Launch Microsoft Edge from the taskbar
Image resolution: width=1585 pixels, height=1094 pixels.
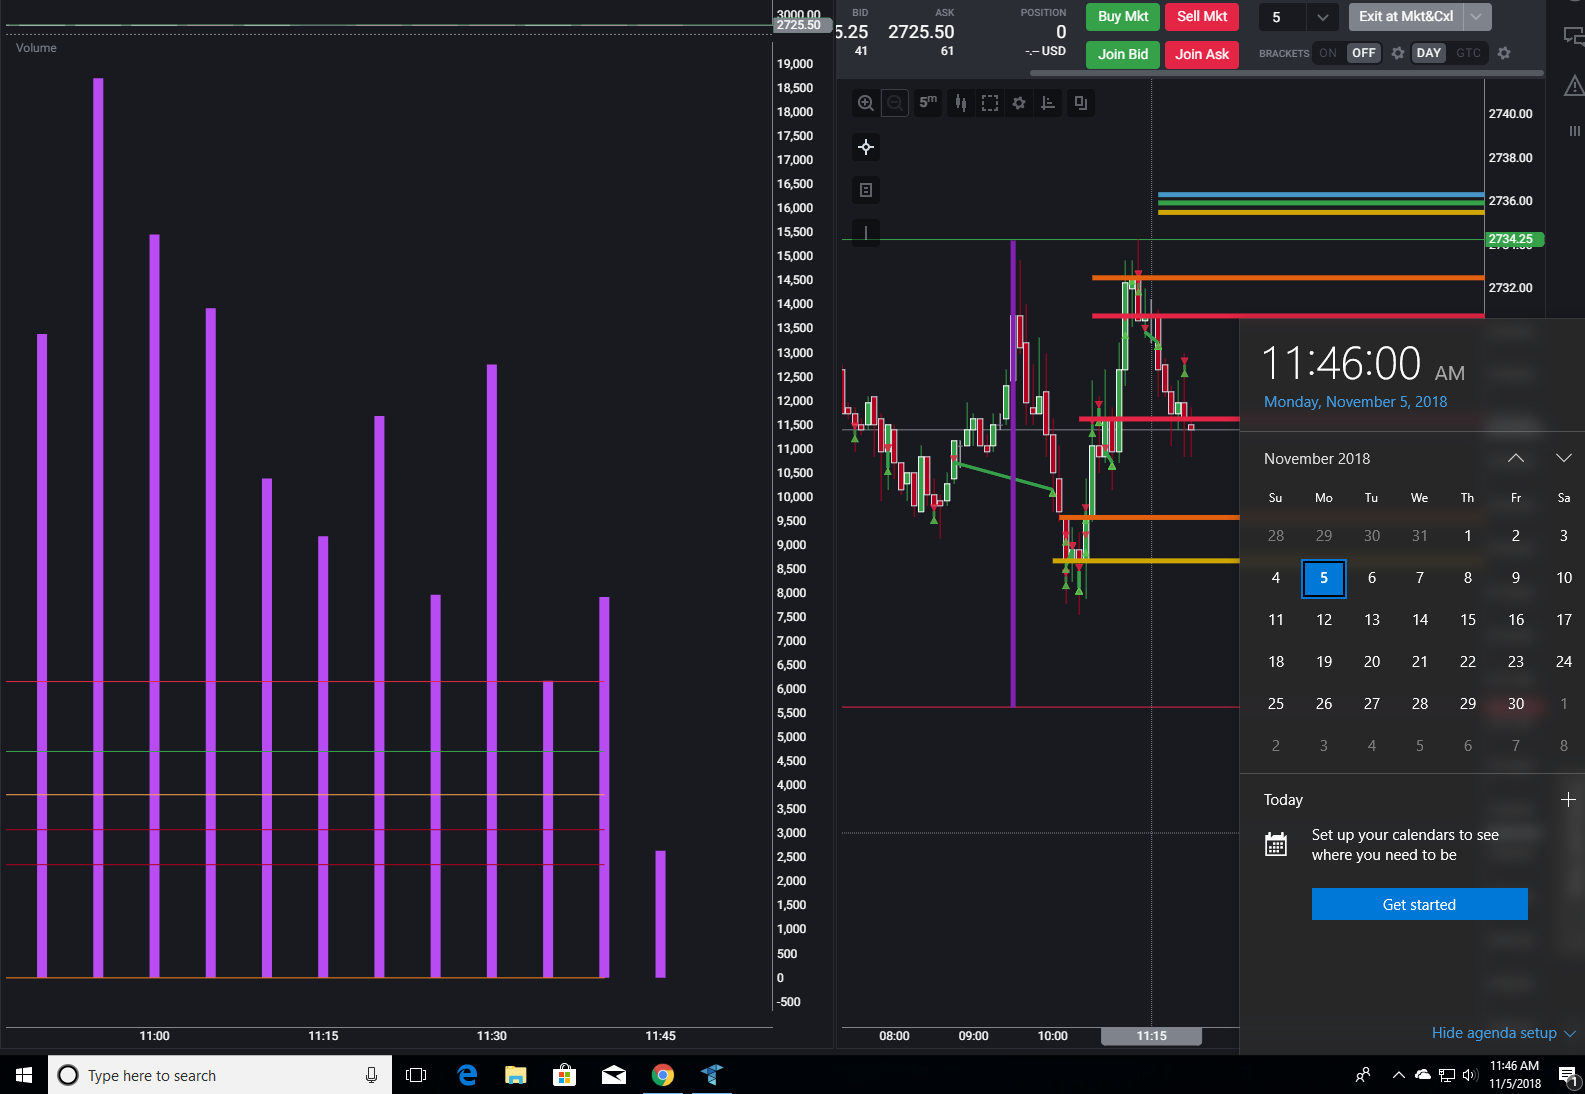coord(467,1075)
